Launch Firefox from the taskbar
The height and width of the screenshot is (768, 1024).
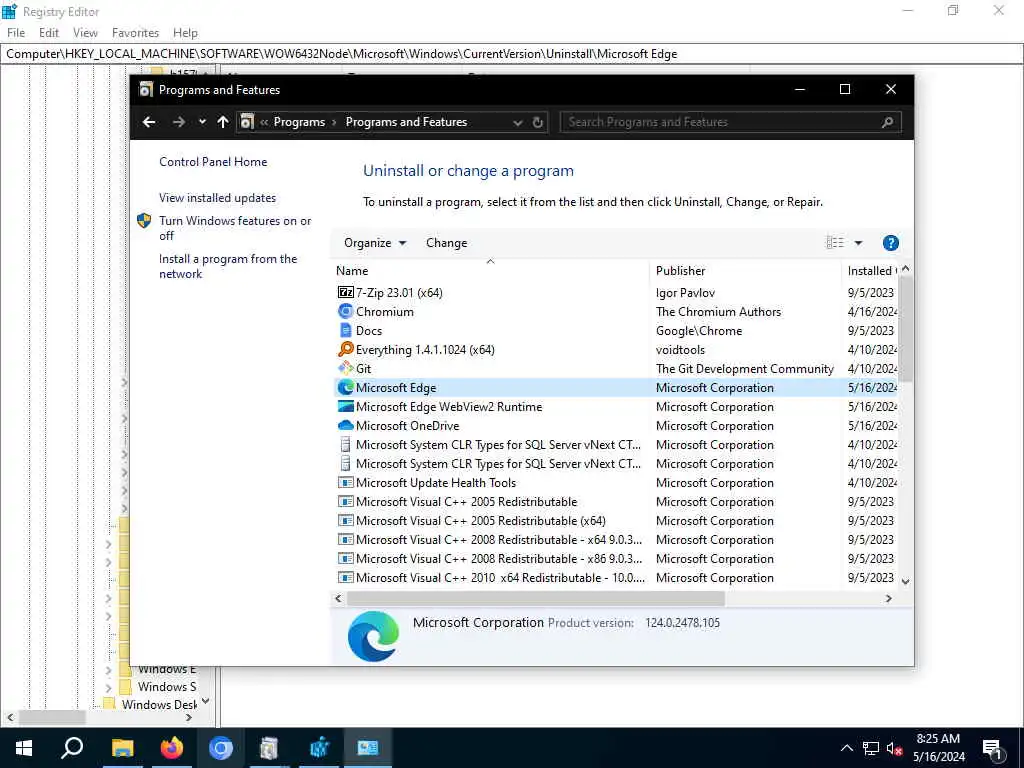click(172, 748)
